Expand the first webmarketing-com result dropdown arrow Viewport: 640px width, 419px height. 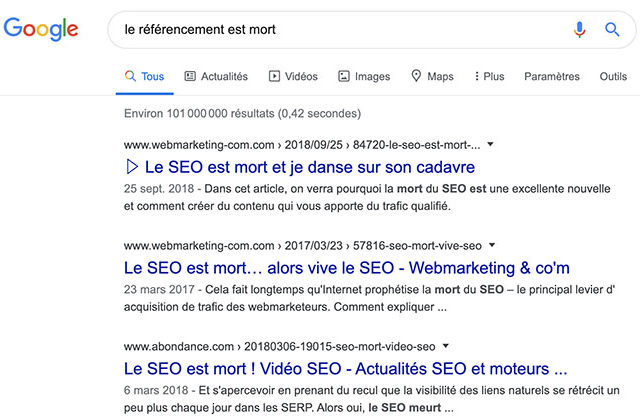[x=491, y=144]
